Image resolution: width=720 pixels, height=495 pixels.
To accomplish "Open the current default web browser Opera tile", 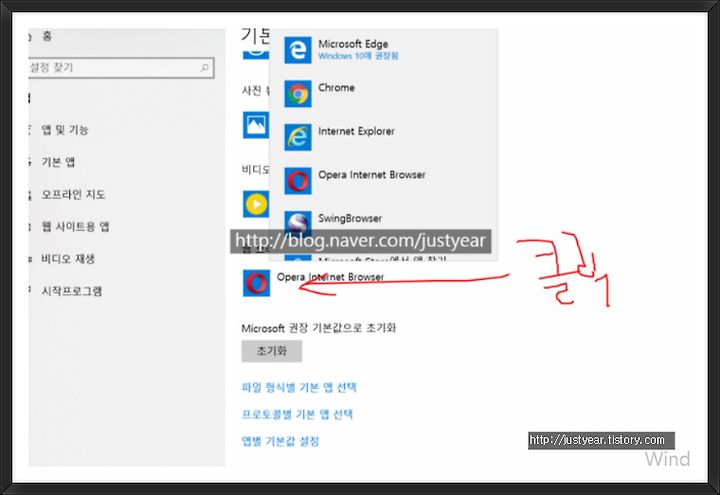I will [257, 283].
